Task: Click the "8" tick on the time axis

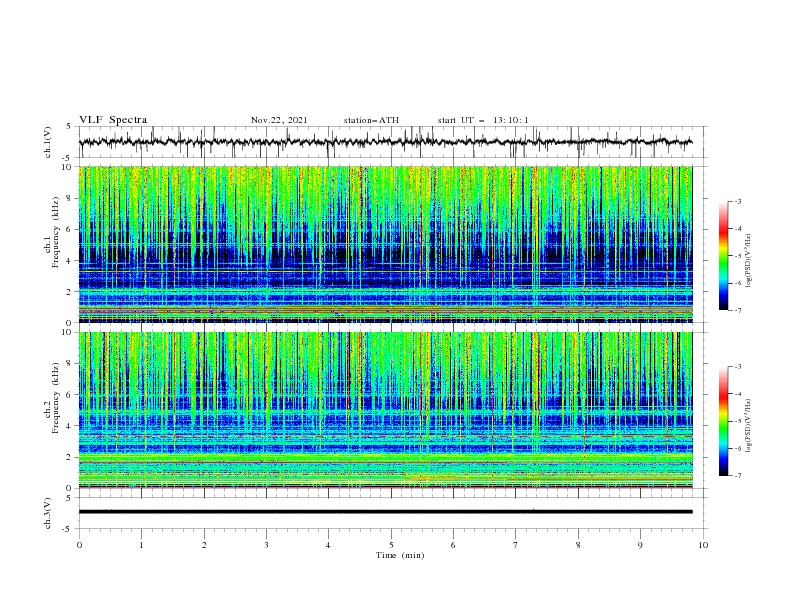Action: click(578, 545)
